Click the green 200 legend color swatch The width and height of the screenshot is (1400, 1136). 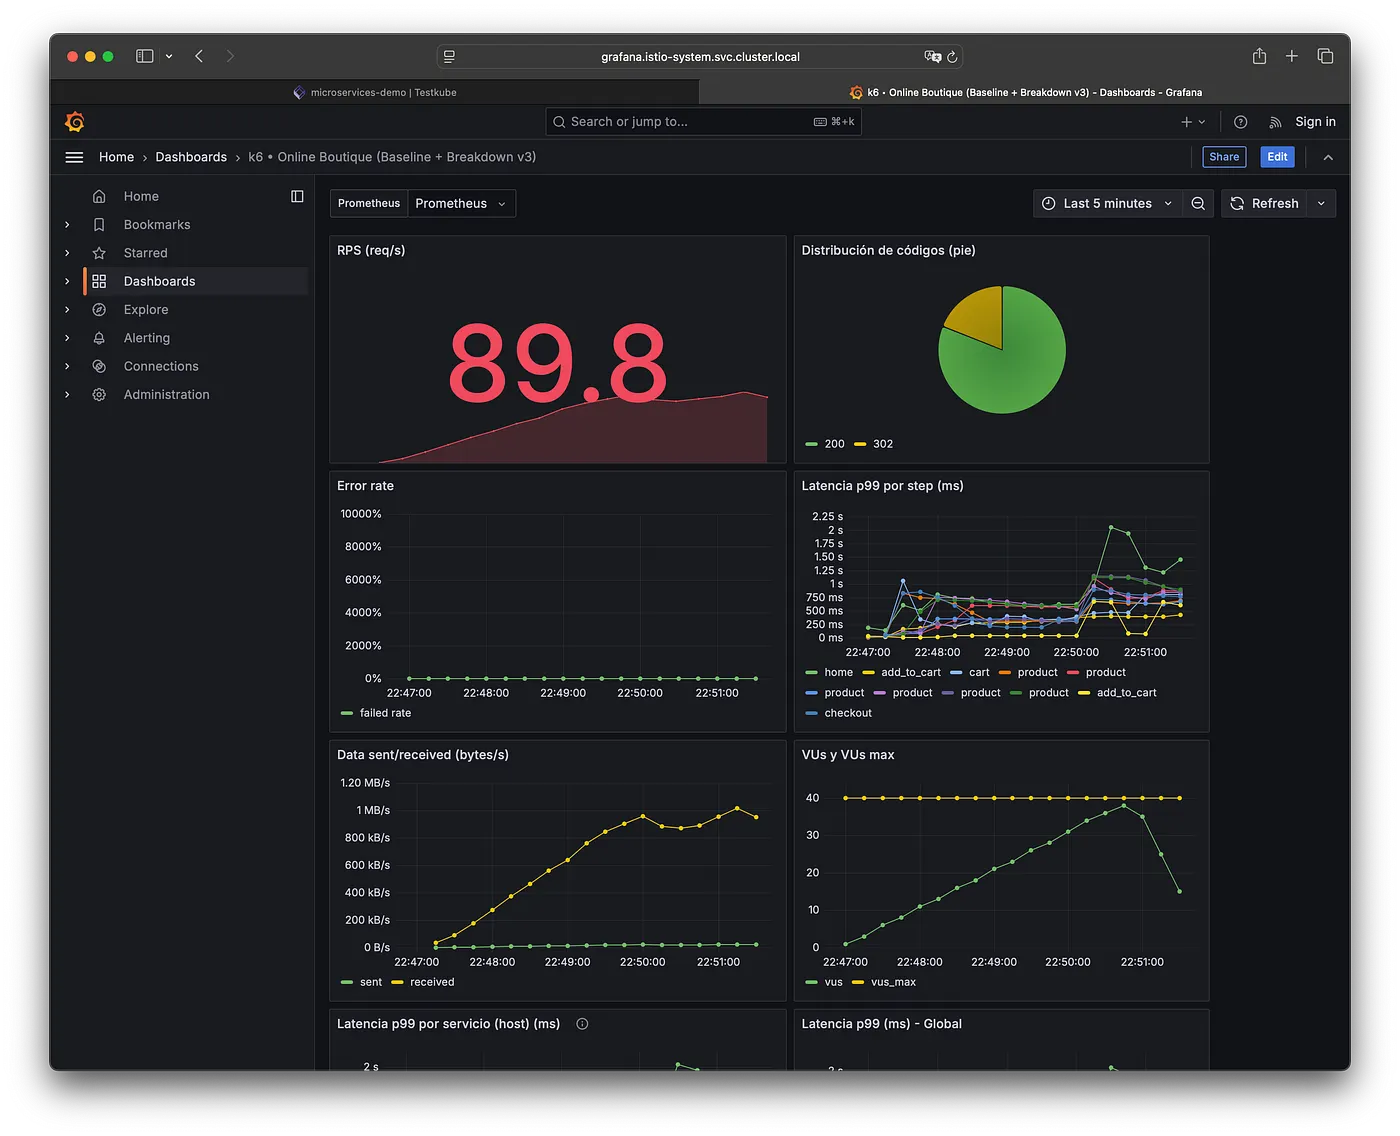[x=811, y=444]
